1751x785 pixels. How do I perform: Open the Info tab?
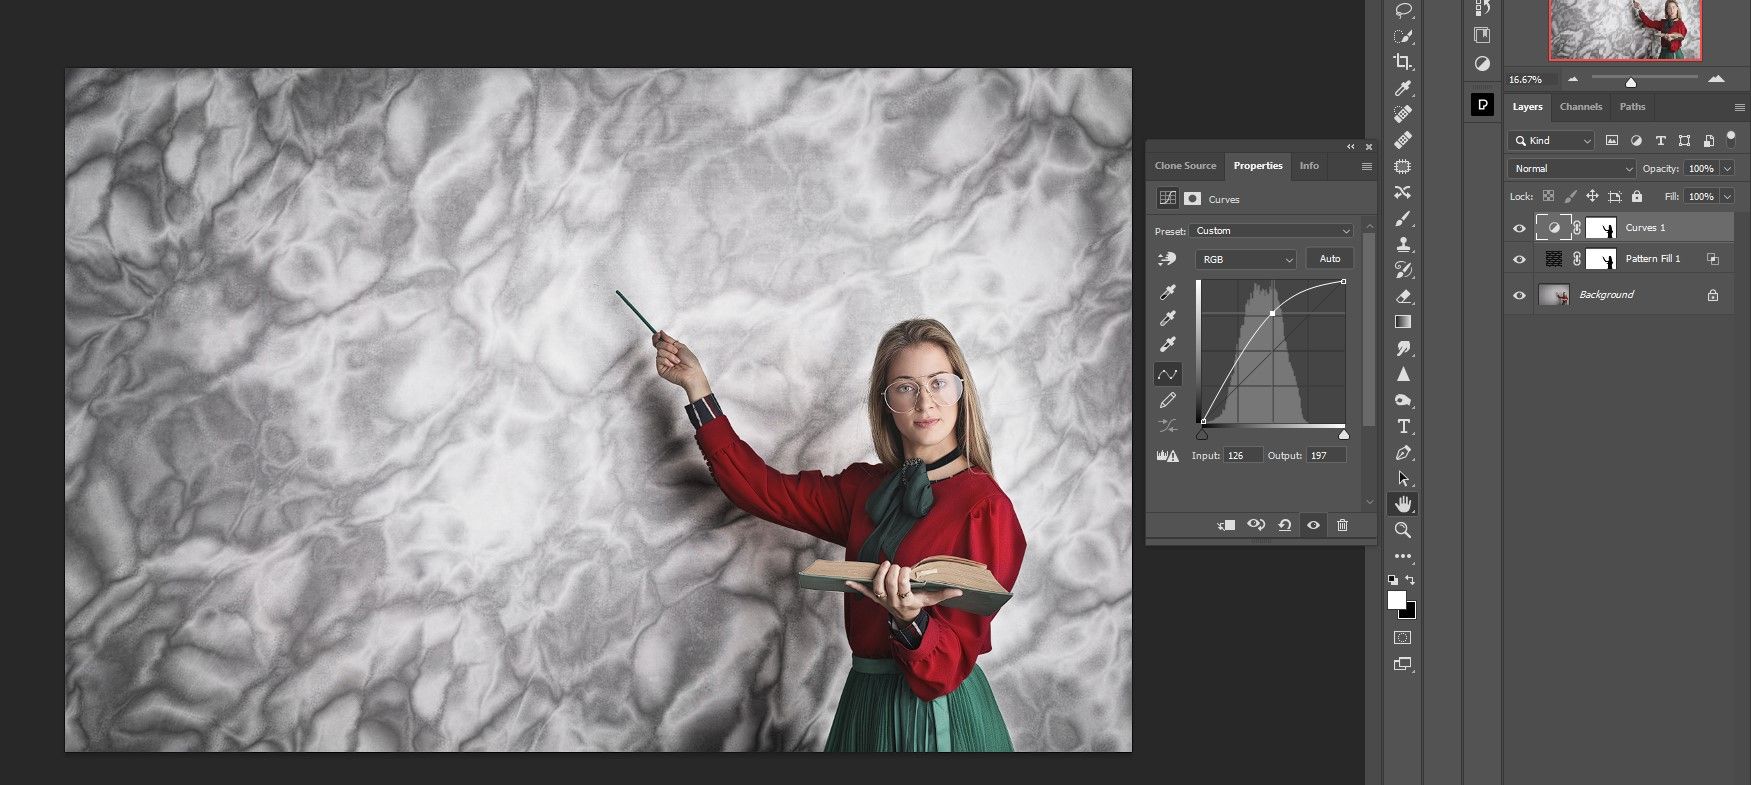point(1309,166)
